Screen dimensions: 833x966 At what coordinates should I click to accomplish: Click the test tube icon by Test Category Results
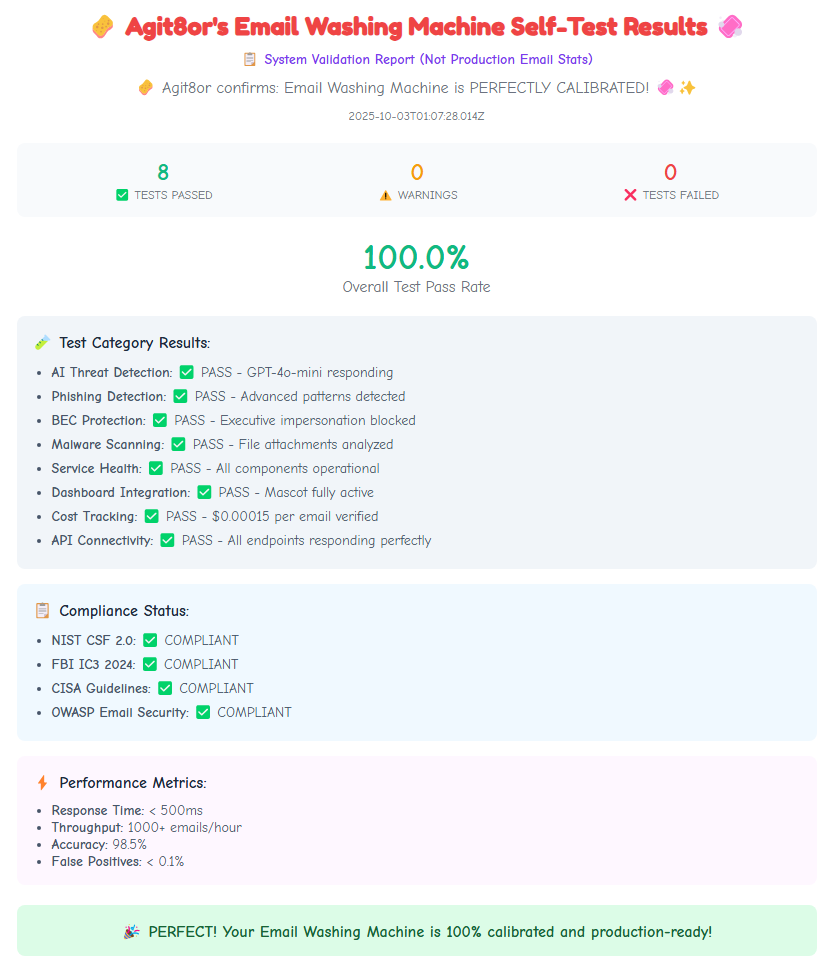pos(42,343)
